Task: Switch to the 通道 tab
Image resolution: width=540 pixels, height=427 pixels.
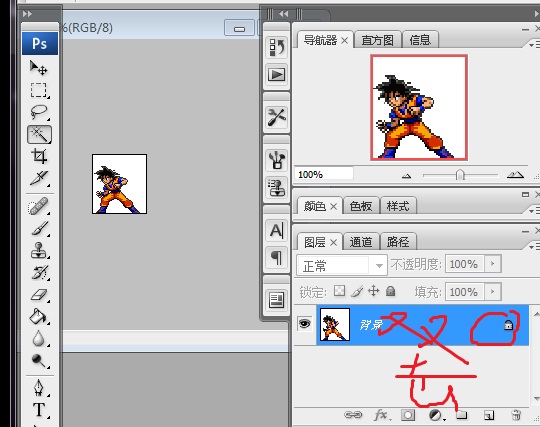Action: (361, 242)
